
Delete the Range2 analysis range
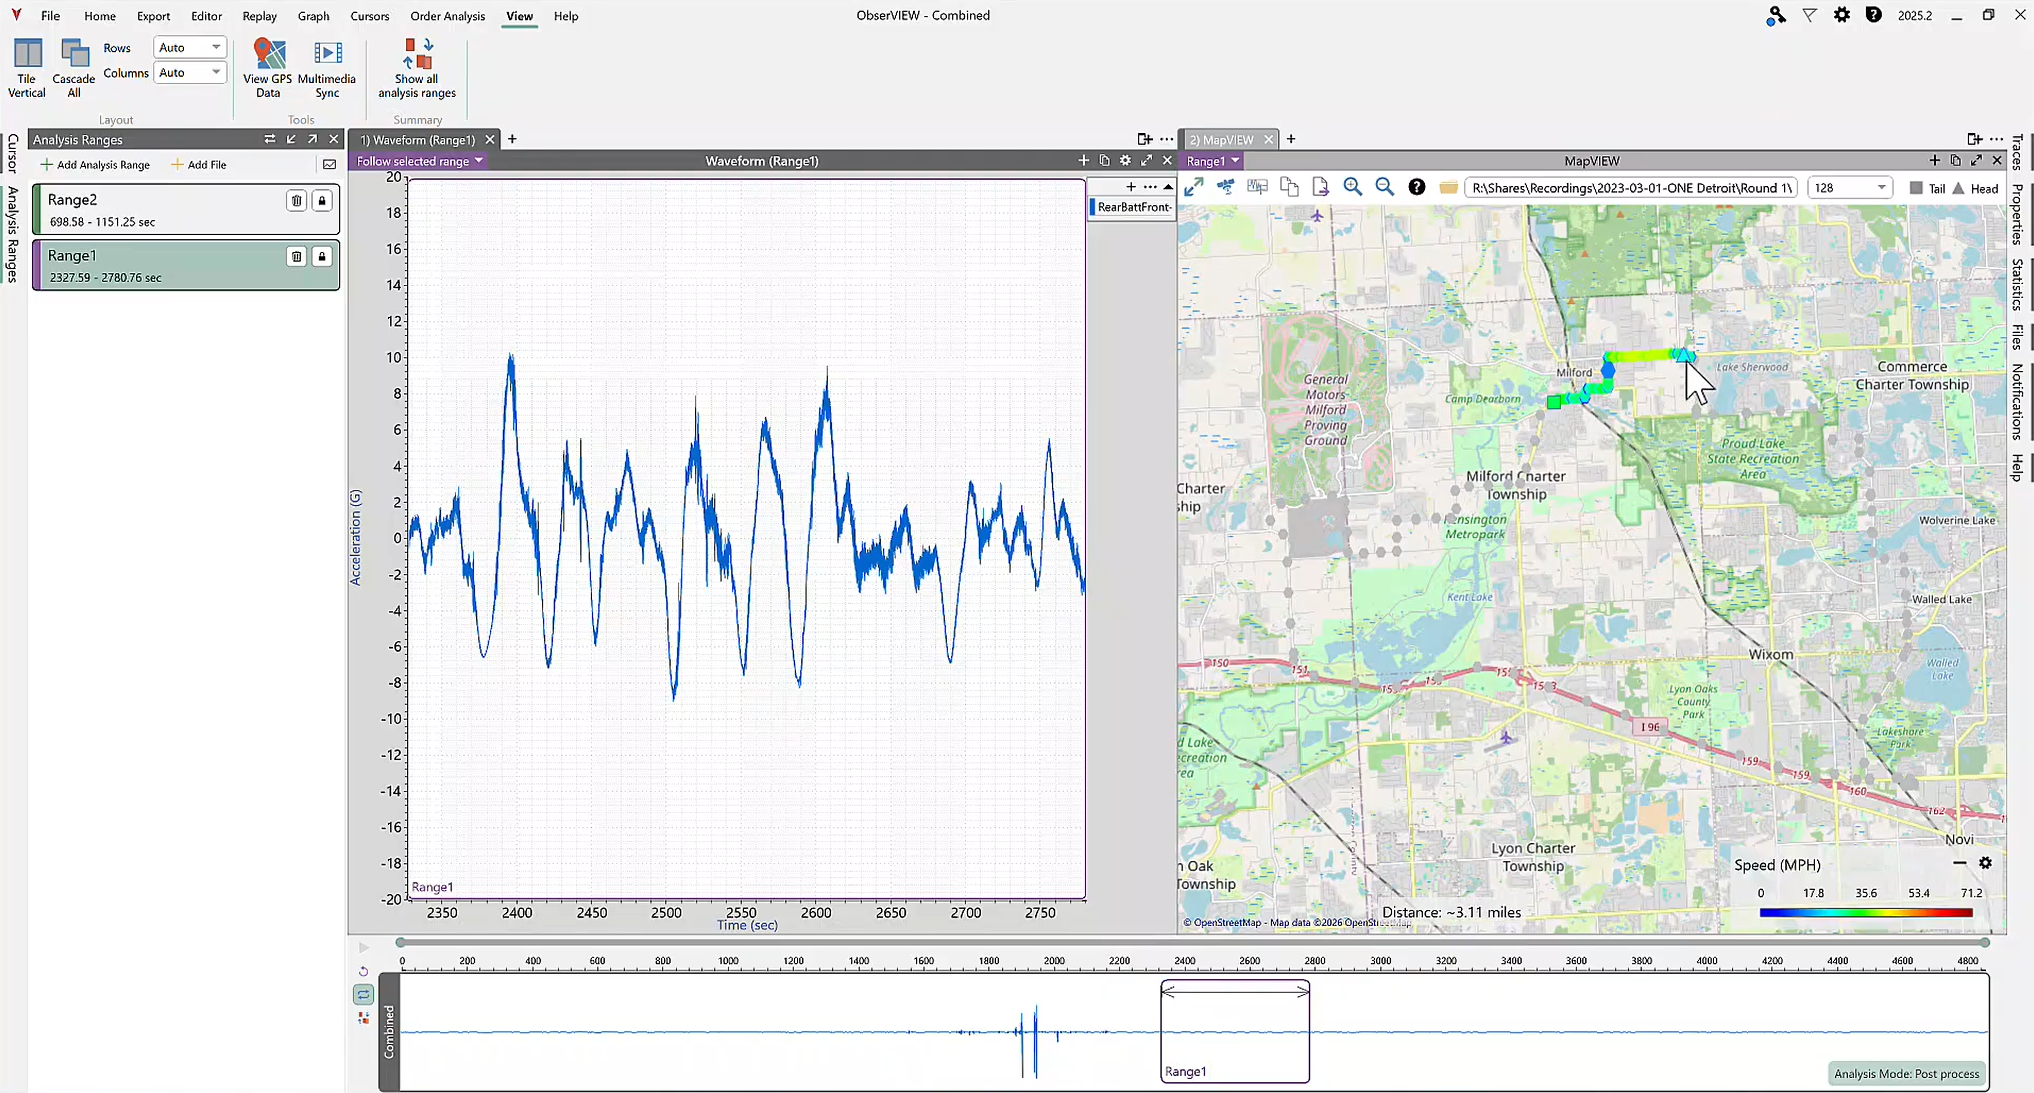(x=296, y=201)
